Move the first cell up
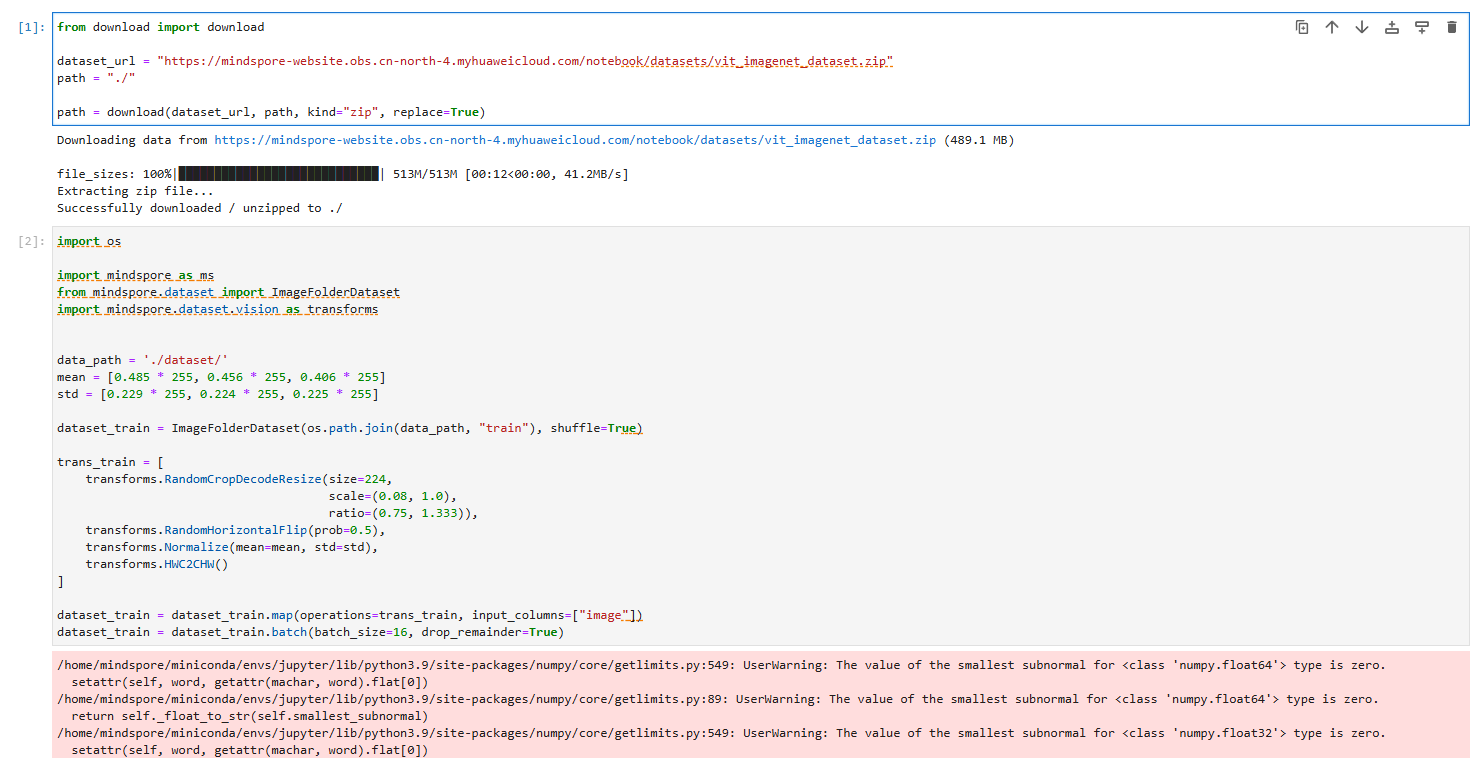This screenshot has width=1480, height=758. [x=1332, y=27]
